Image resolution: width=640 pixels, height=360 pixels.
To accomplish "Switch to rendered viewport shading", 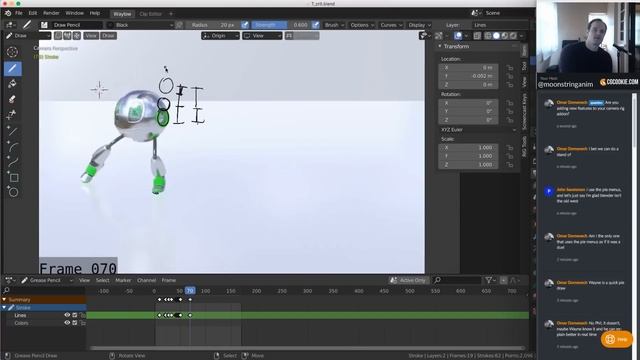I will [513, 36].
